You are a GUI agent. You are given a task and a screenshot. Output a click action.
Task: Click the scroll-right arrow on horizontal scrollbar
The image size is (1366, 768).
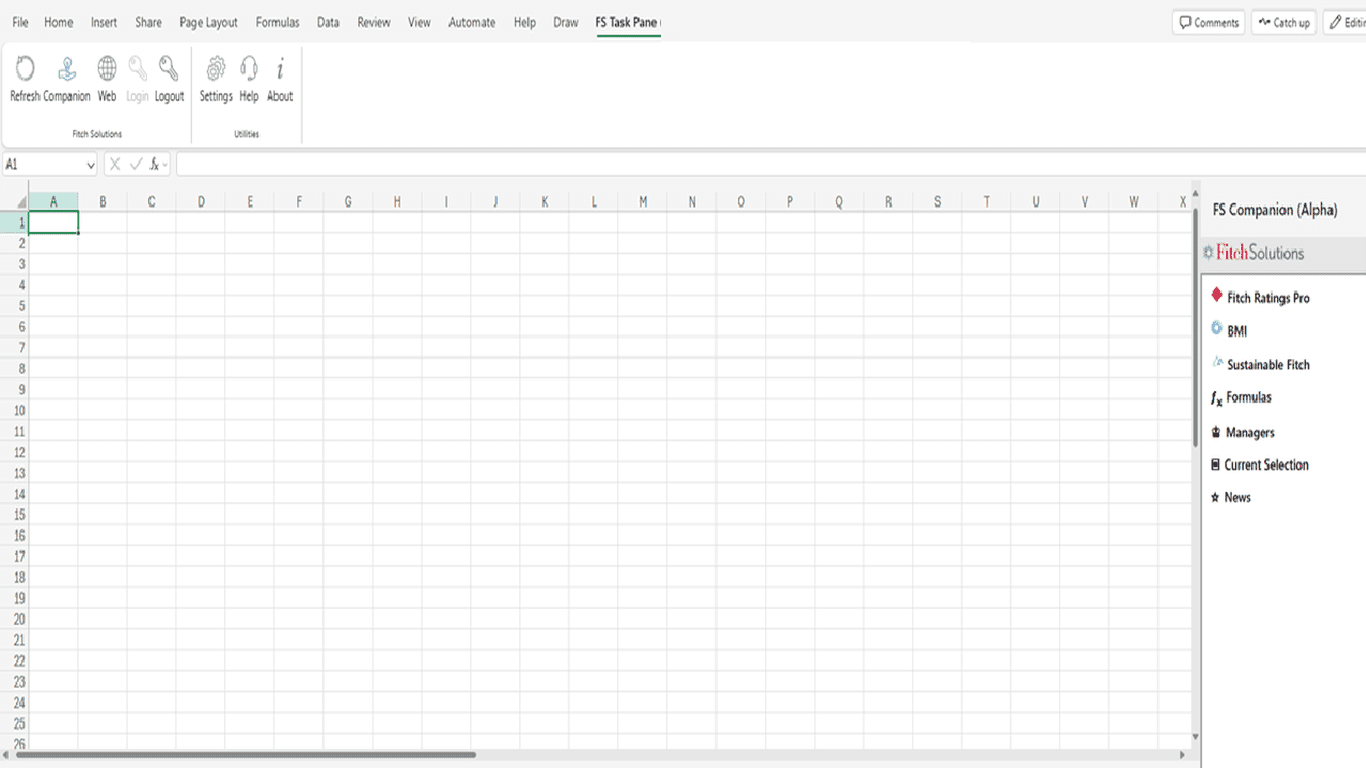[1183, 755]
